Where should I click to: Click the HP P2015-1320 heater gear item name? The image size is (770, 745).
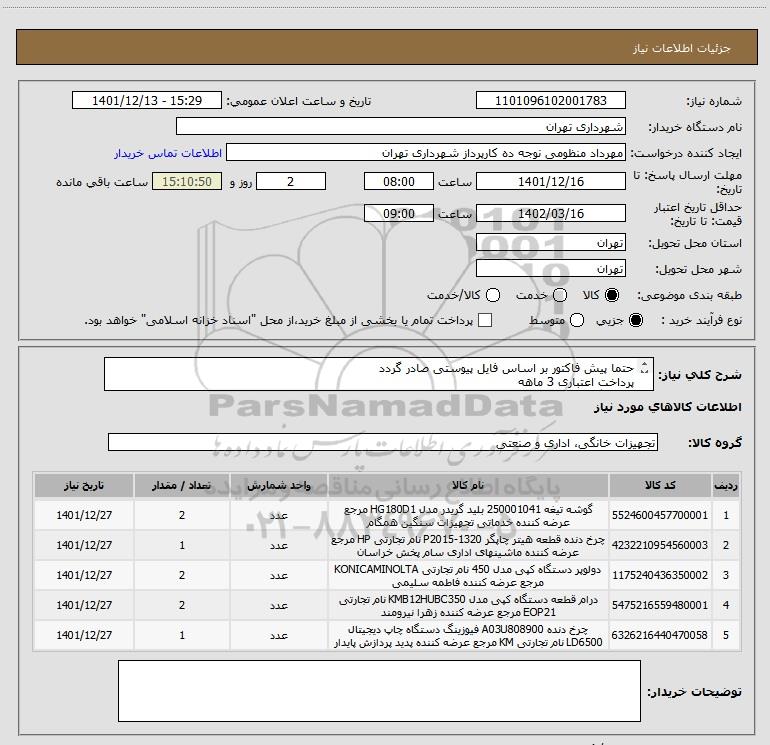pos(468,546)
